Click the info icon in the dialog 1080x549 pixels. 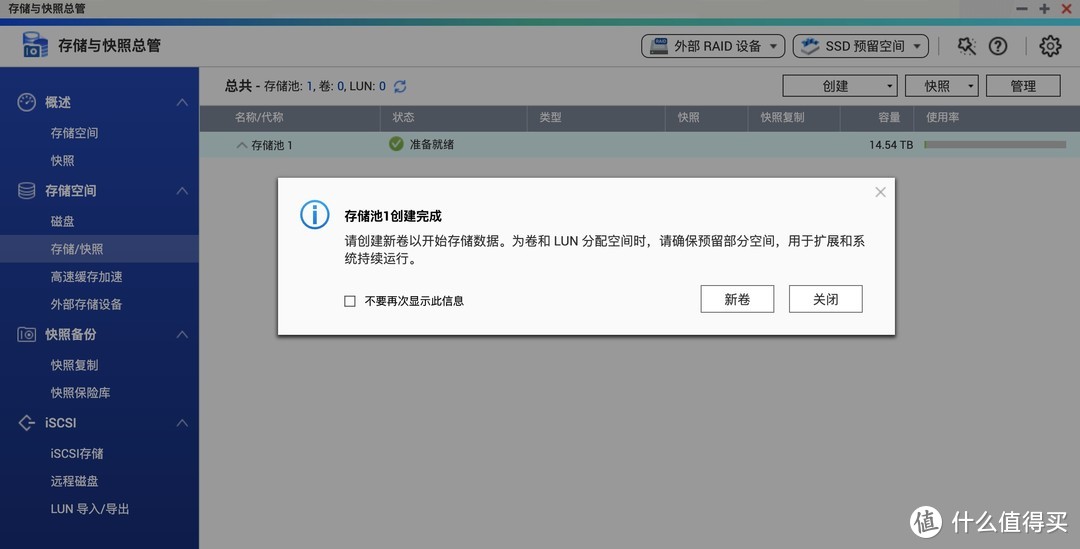pos(315,215)
